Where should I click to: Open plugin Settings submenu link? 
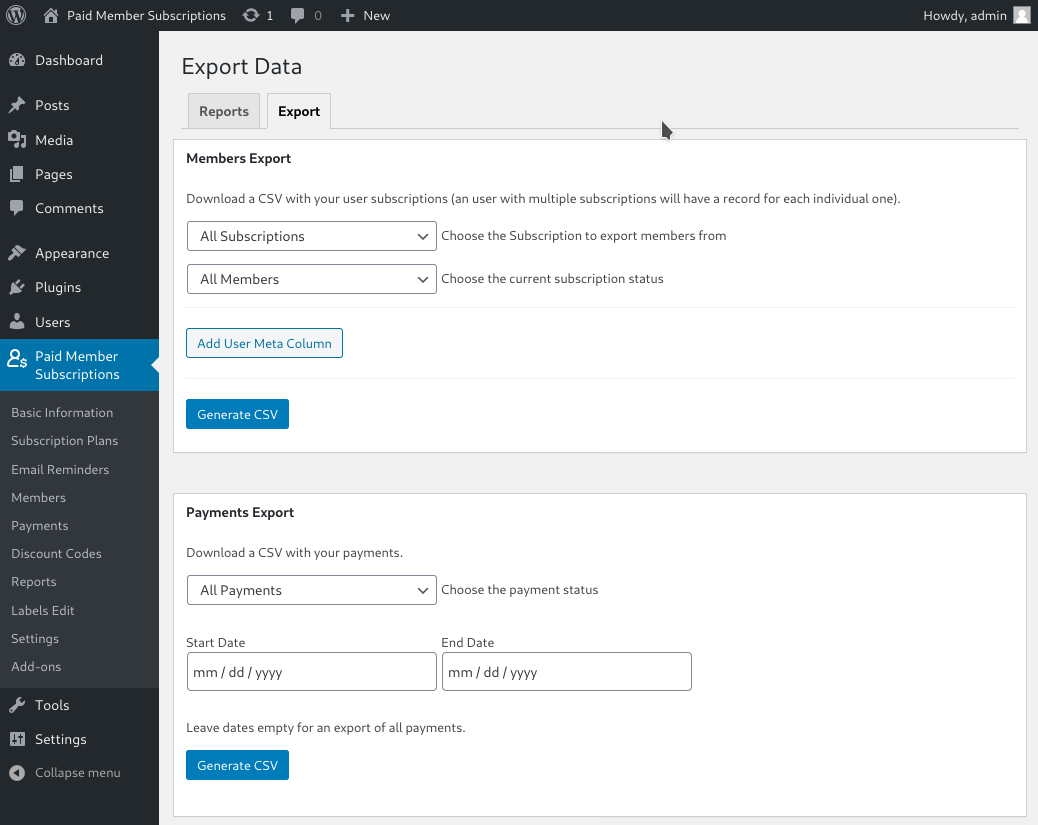[x=35, y=638]
